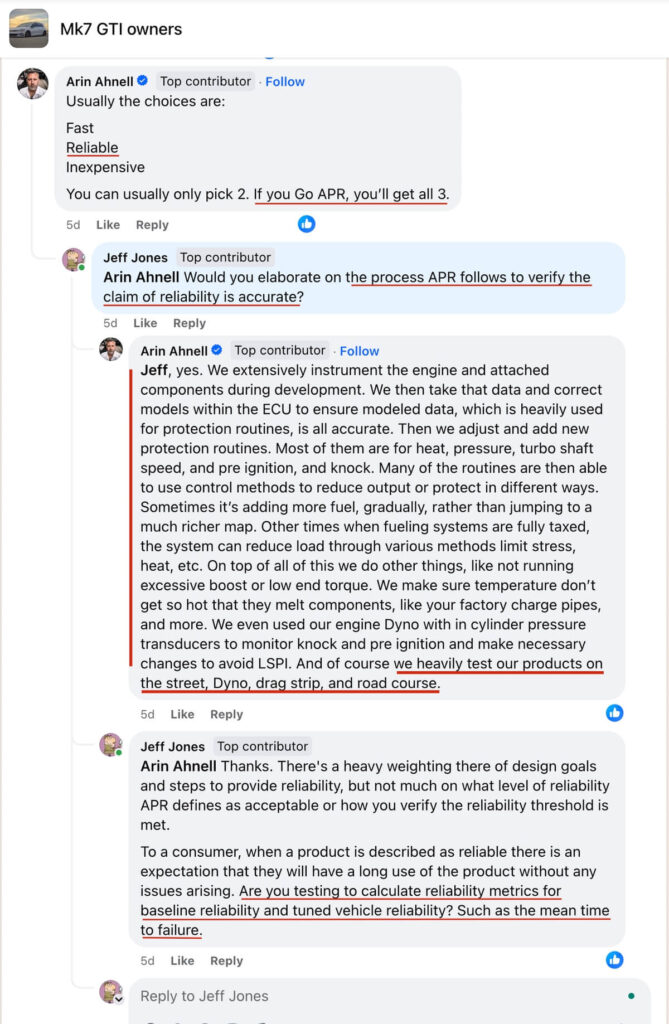669x1024 pixels.
Task: Click the blue thumbs-up reaction under Arin's first comment
Action: click(x=306, y=224)
